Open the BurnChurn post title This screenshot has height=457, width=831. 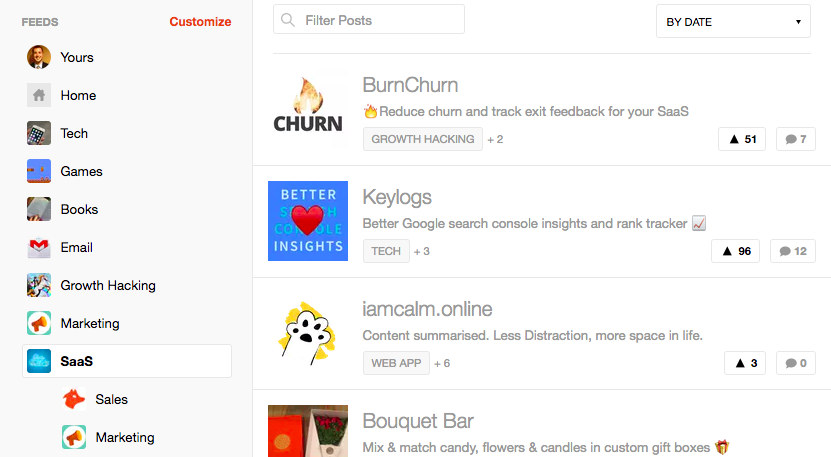coord(410,85)
